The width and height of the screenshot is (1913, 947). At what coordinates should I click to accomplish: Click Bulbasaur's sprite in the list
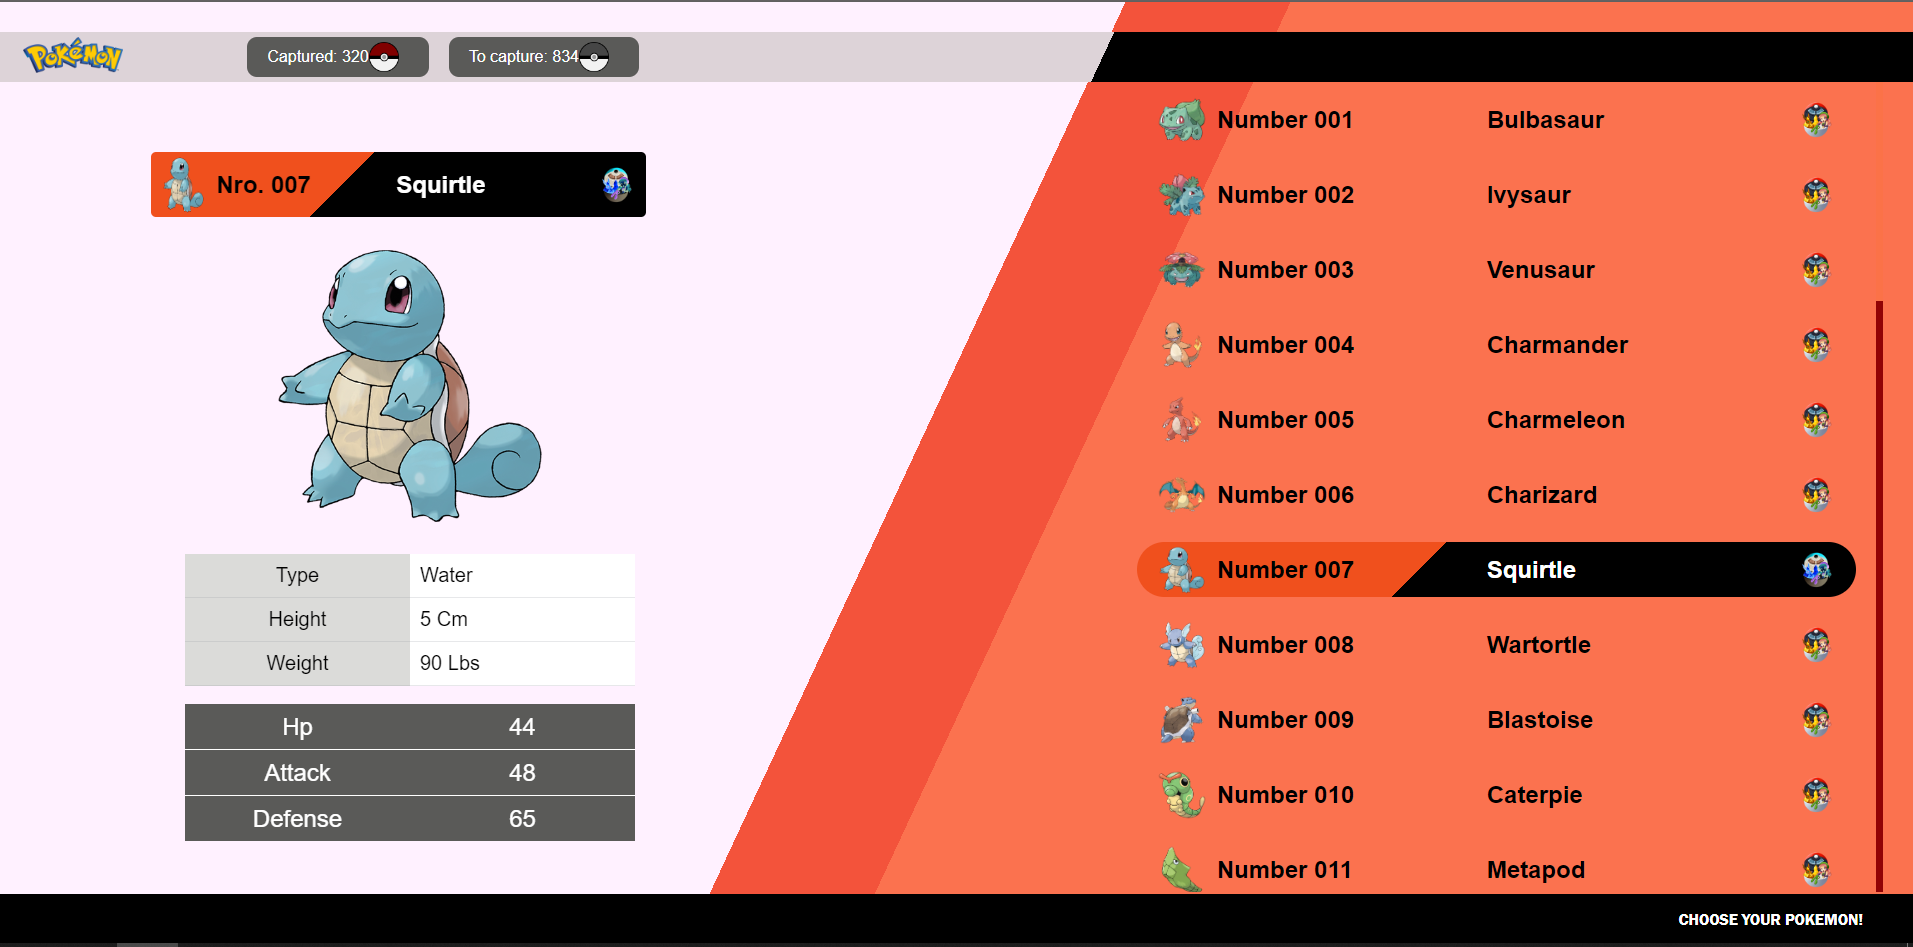1181,119
